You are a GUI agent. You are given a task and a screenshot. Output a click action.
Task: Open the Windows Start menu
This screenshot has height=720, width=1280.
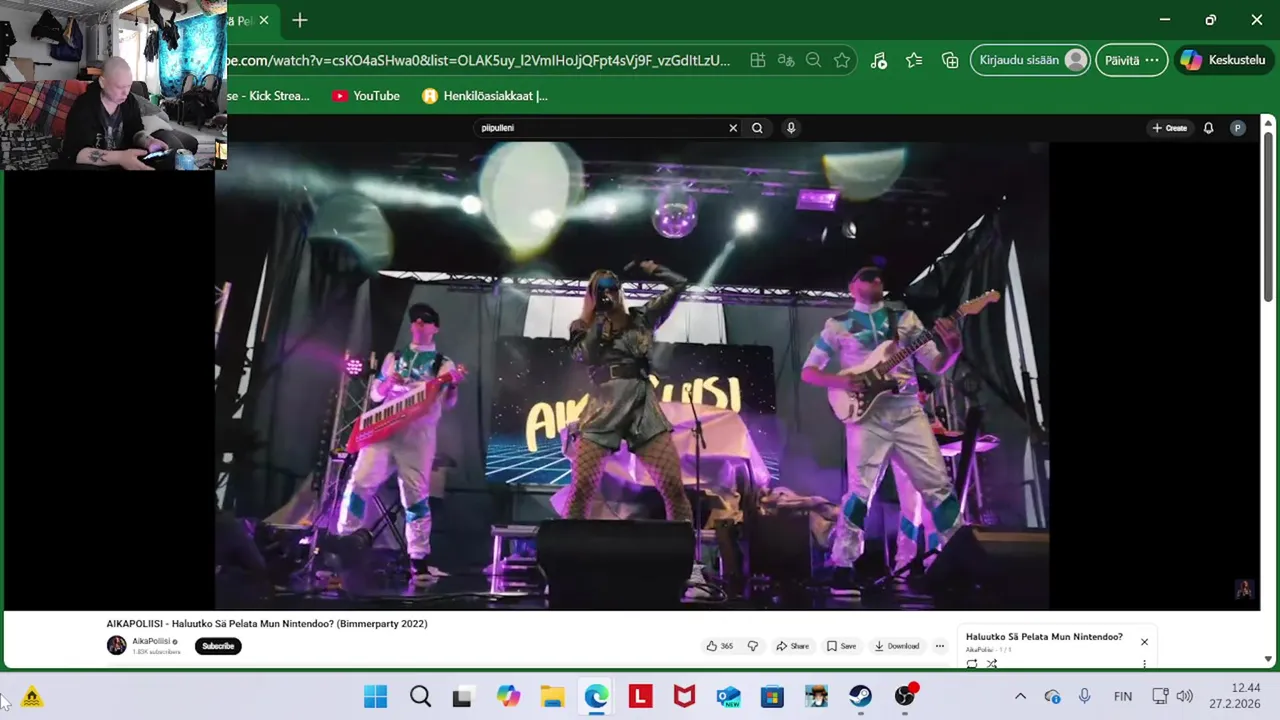(x=376, y=697)
